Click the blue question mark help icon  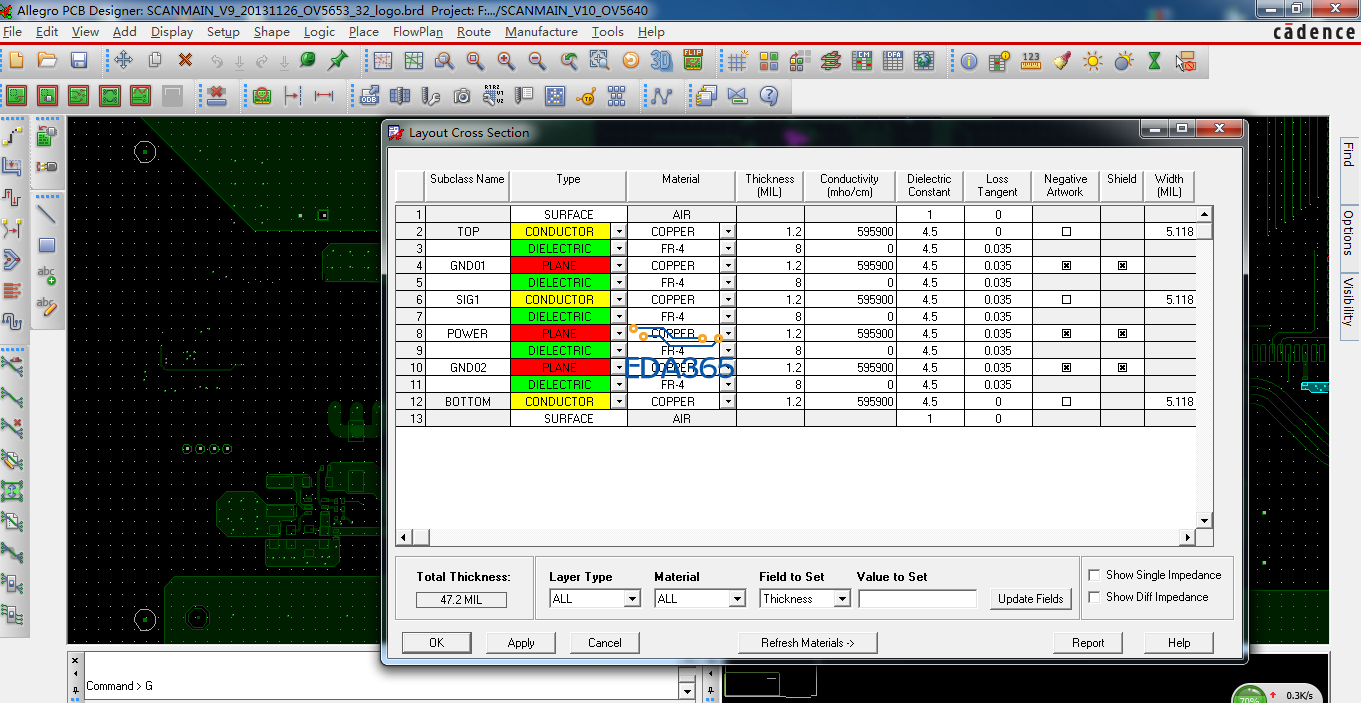769,96
